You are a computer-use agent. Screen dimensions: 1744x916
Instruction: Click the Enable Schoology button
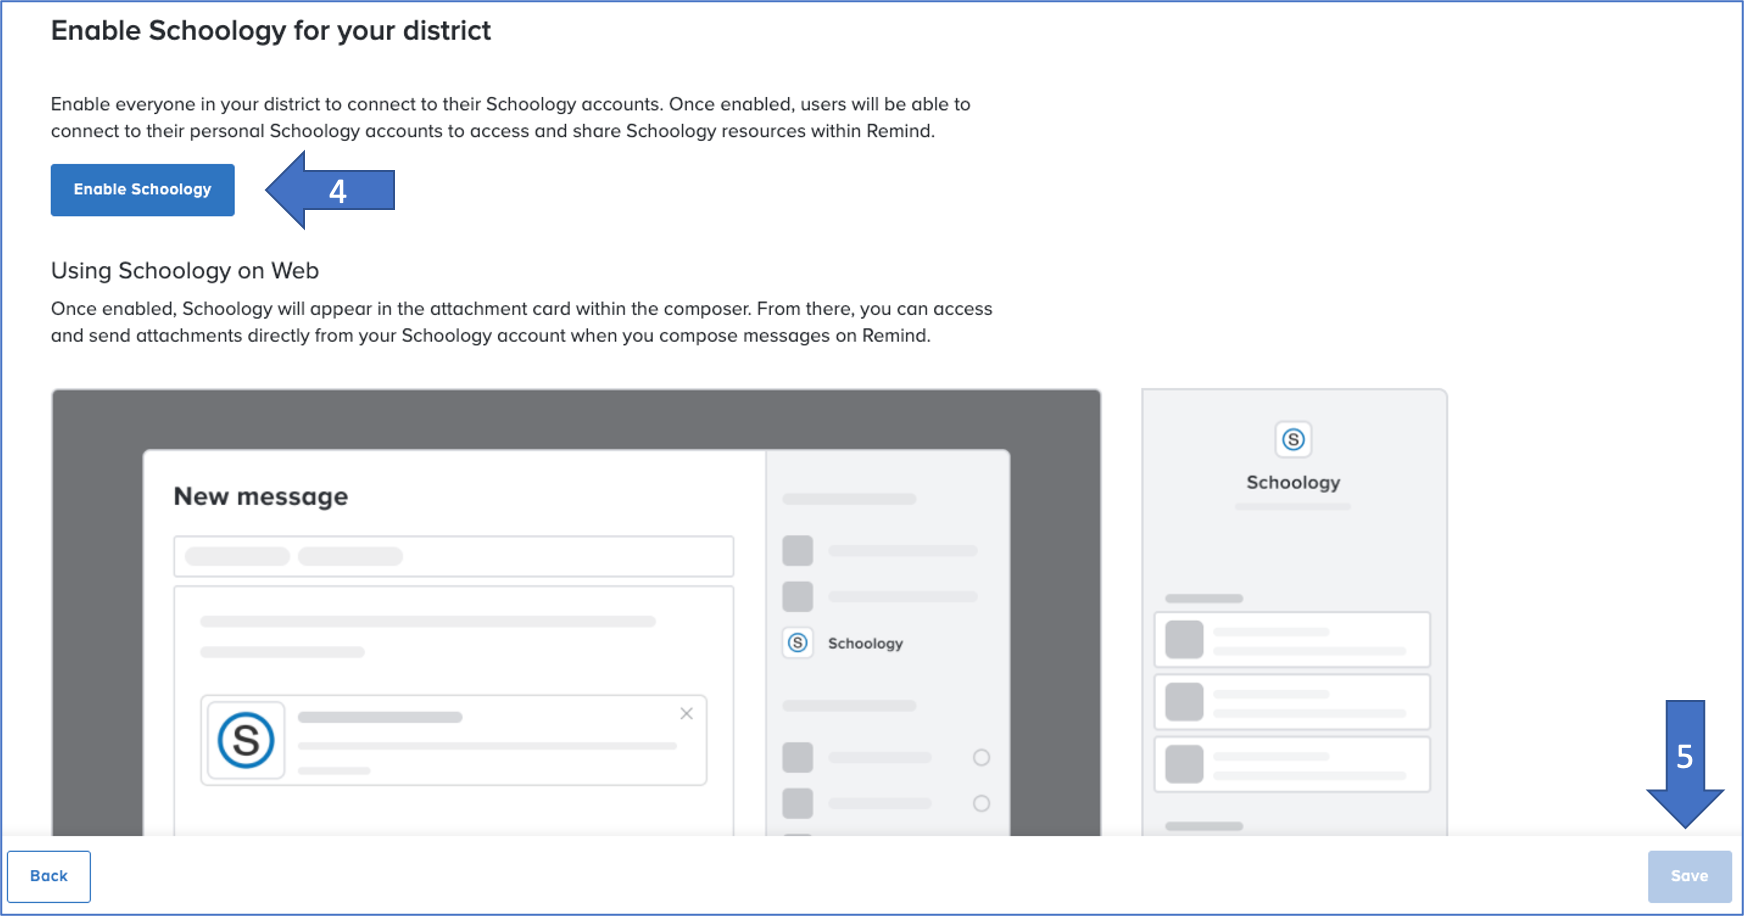click(143, 190)
